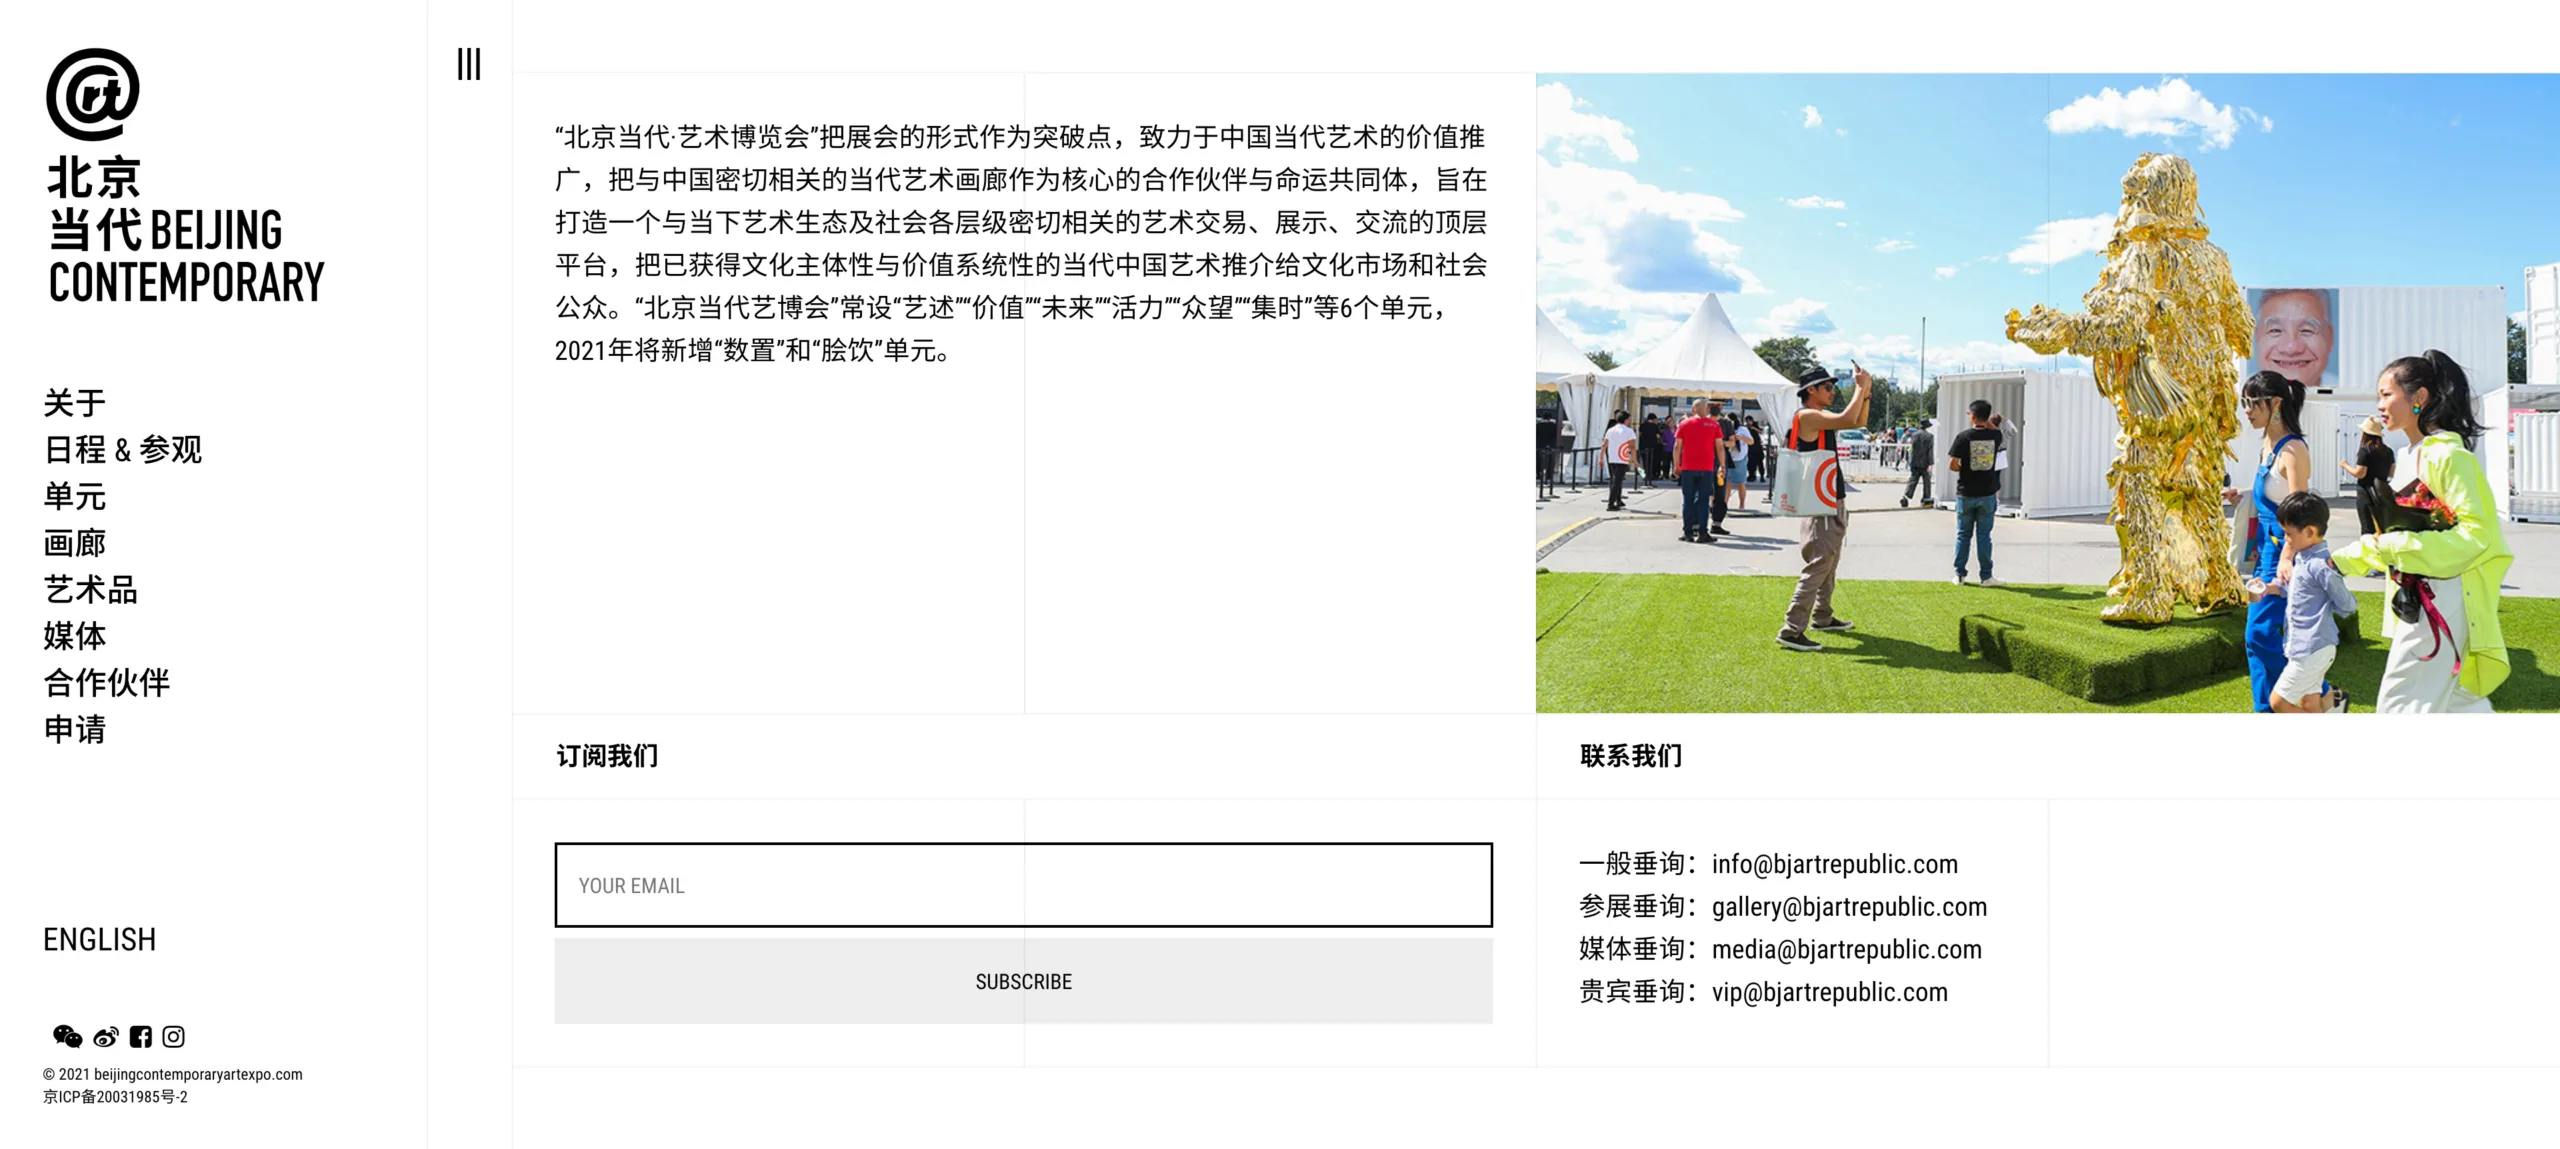The image size is (2560, 1149).
Task: Open the 艺术品 menu item
Action: (90, 590)
